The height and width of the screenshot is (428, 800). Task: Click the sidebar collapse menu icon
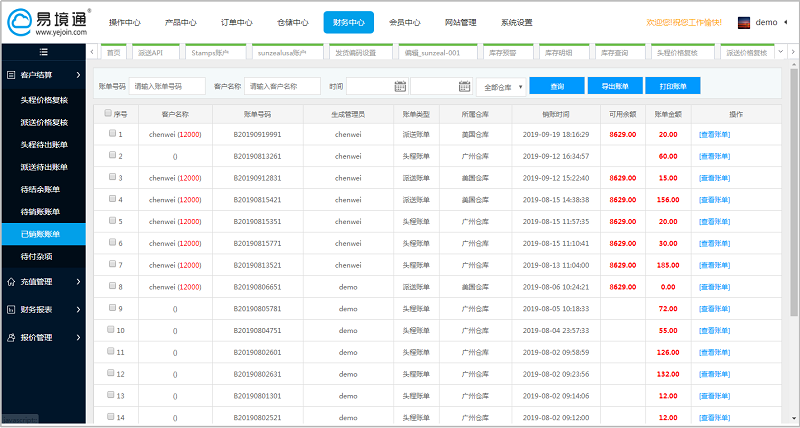[42, 51]
